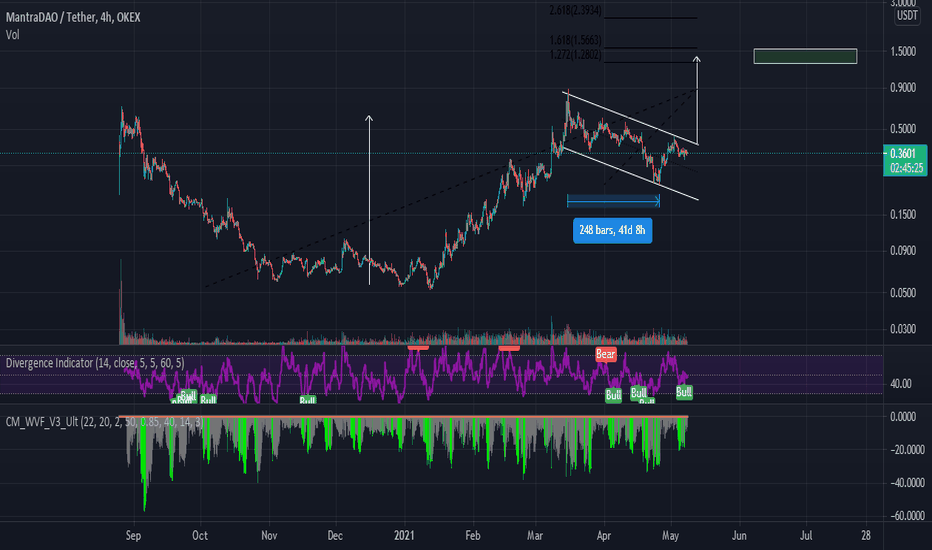This screenshot has height=550, width=932.
Task: Click the 2021 label on time axis
Action: [x=404, y=536]
